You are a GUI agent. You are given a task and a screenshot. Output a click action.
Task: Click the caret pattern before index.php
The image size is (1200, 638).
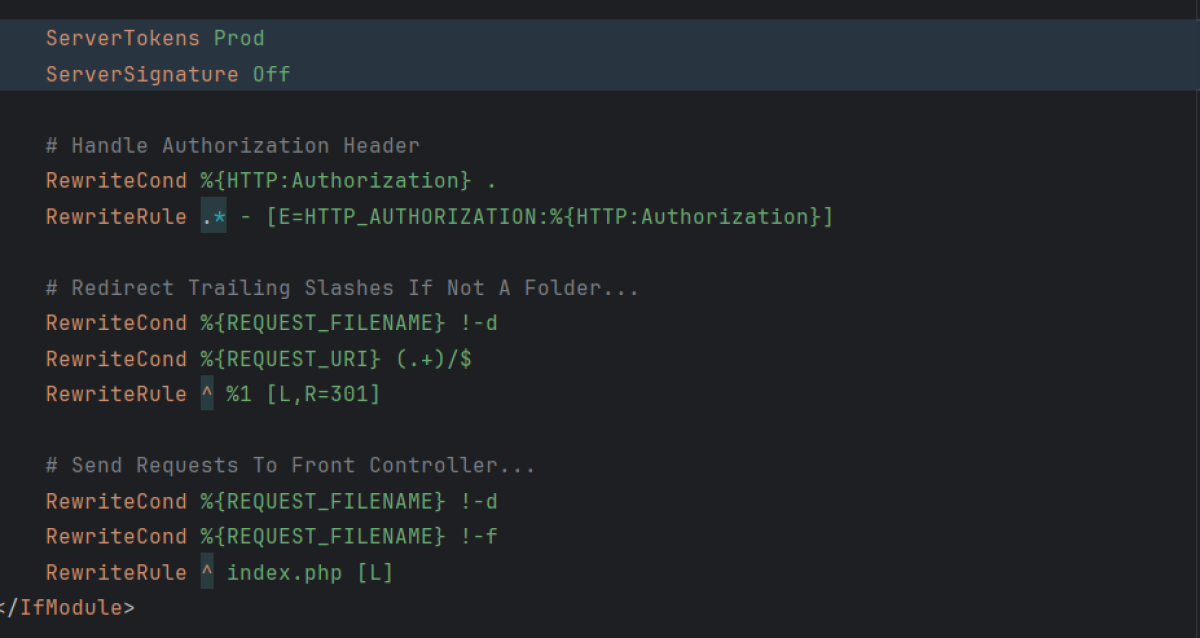pos(207,573)
